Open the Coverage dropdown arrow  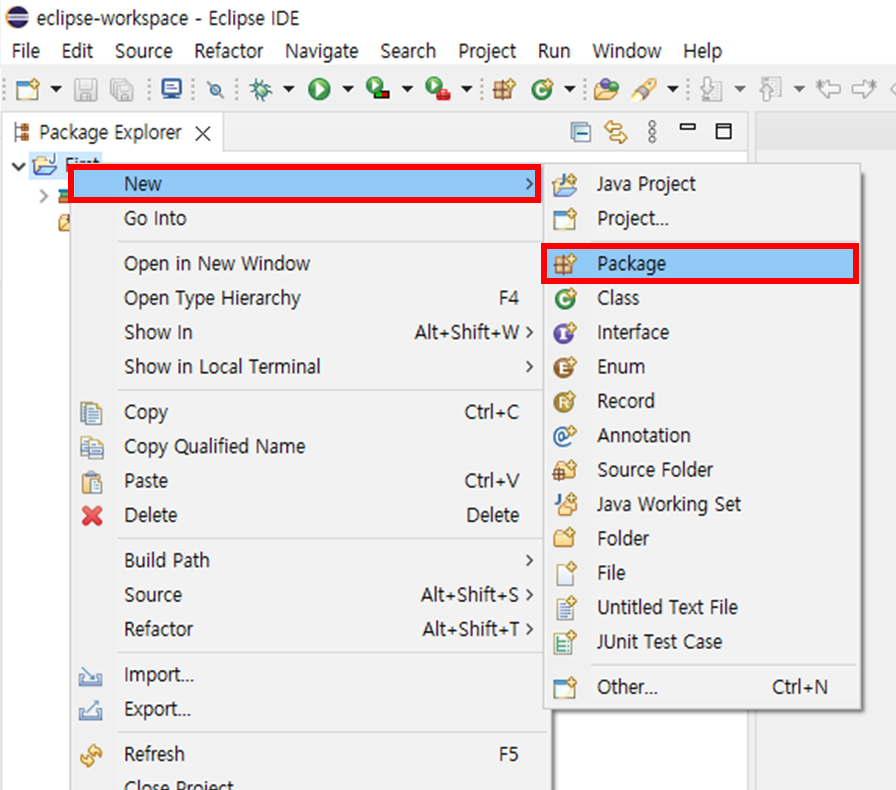tap(407, 89)
